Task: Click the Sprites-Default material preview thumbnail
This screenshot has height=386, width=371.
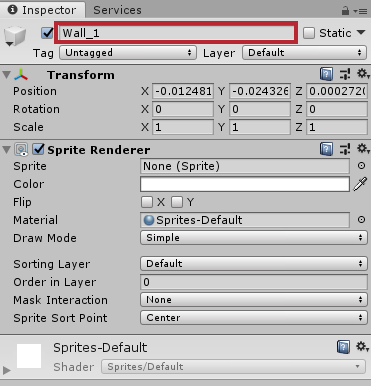Action: pyautogui.click(x=29, y=356)
